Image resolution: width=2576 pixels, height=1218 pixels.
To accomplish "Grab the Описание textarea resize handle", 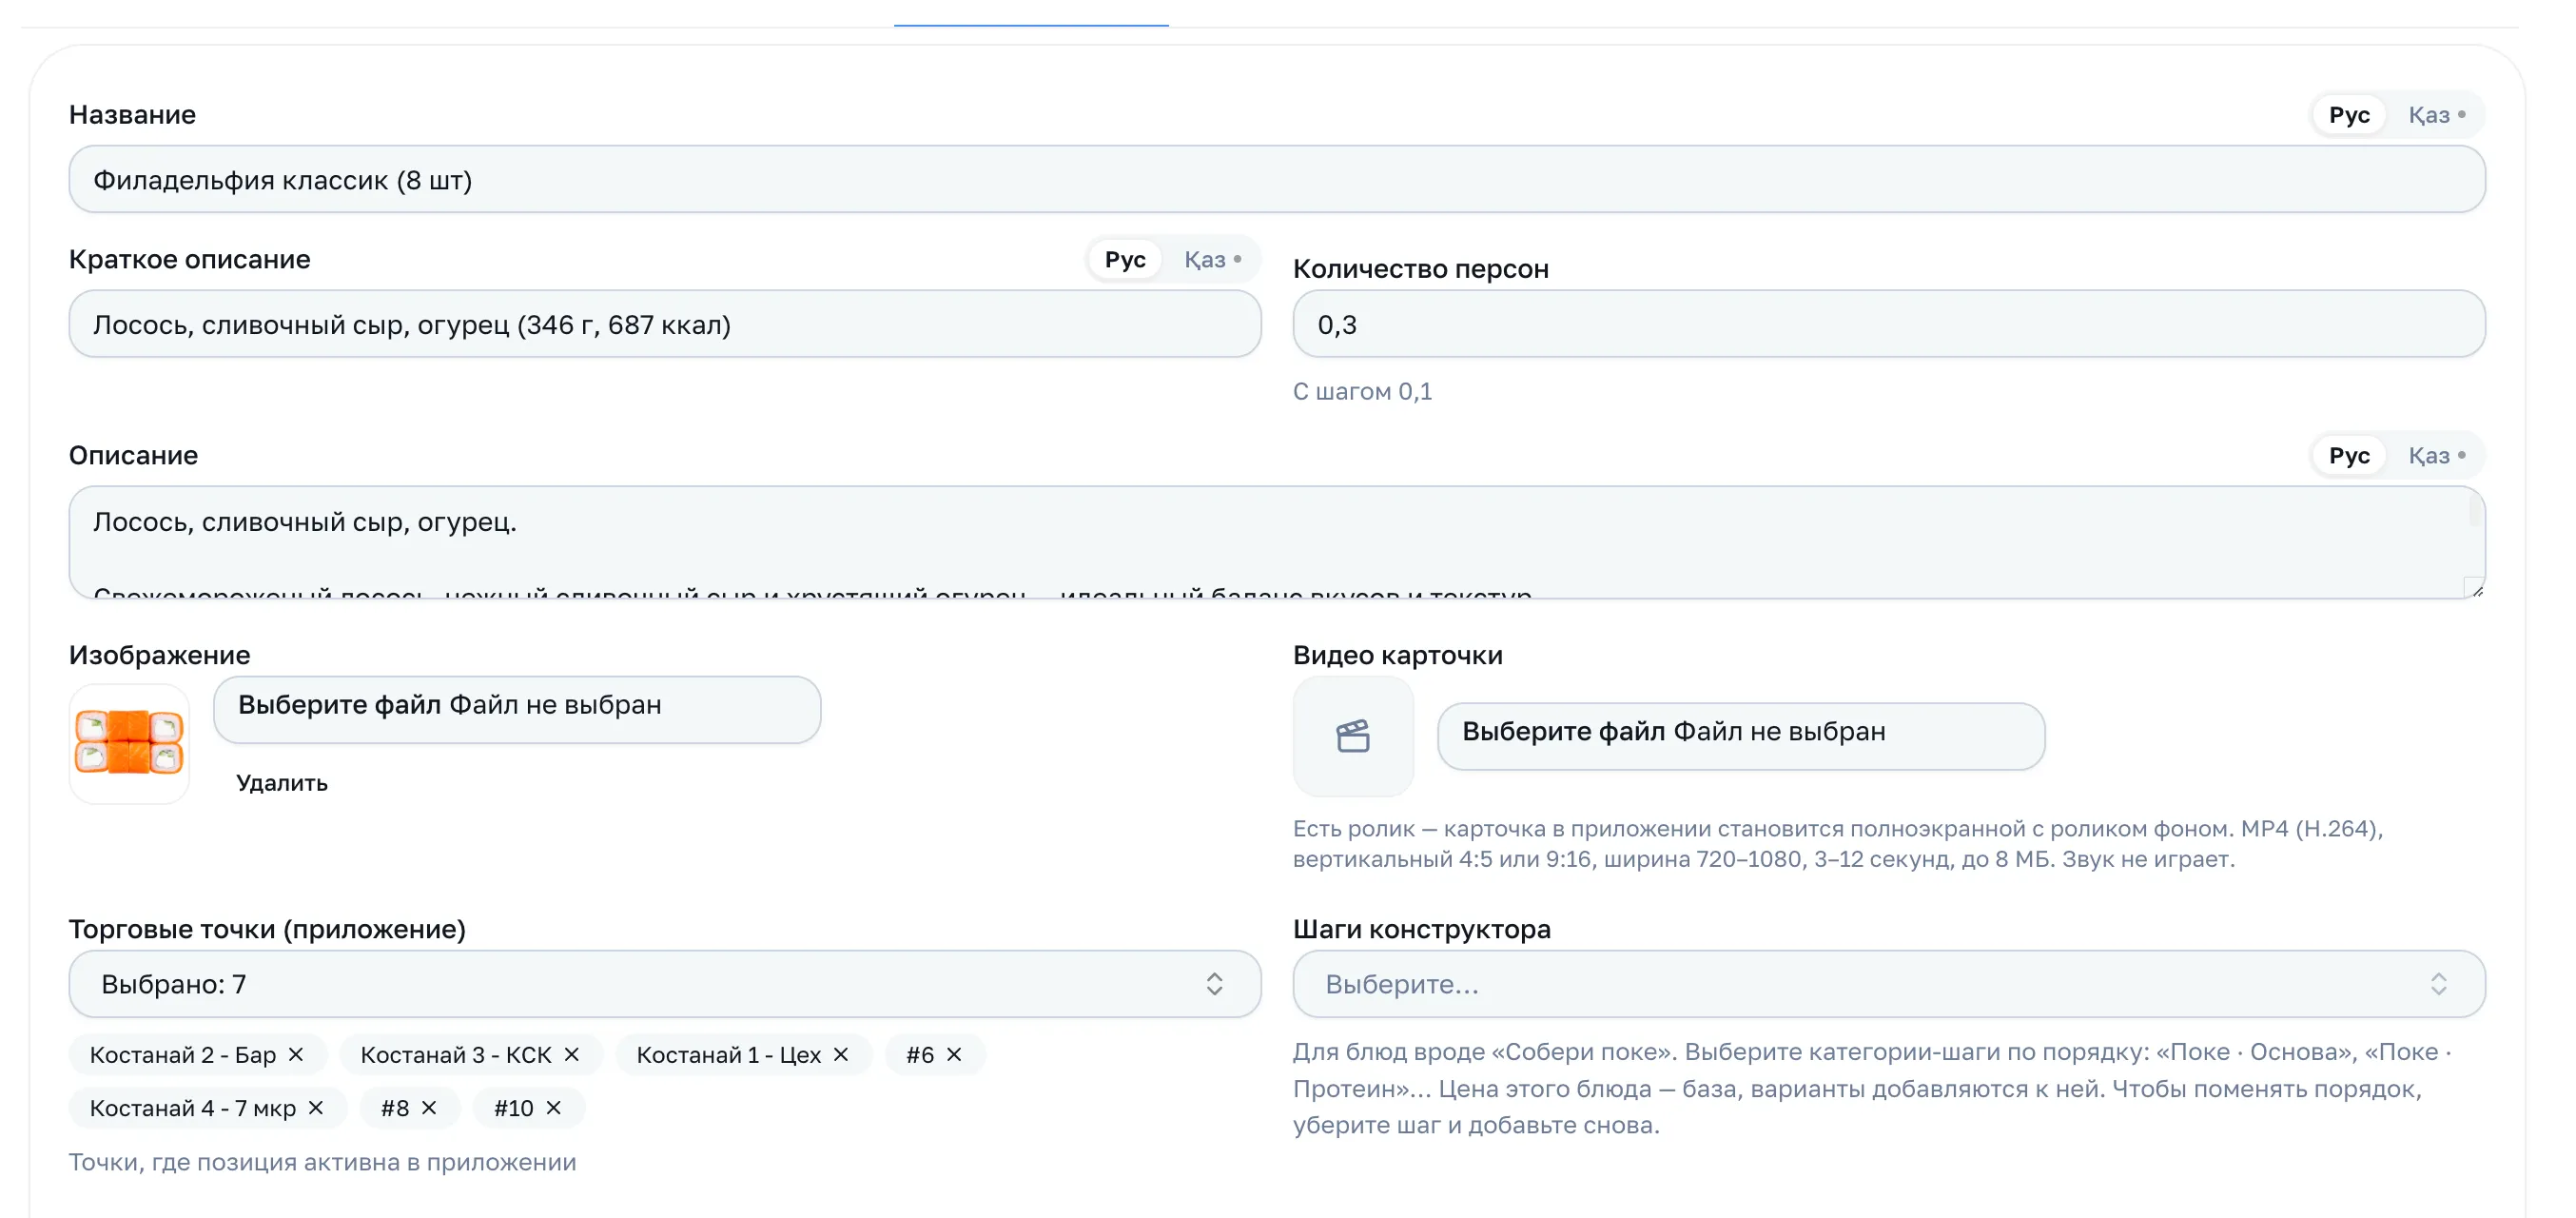I will [2474, 588].
